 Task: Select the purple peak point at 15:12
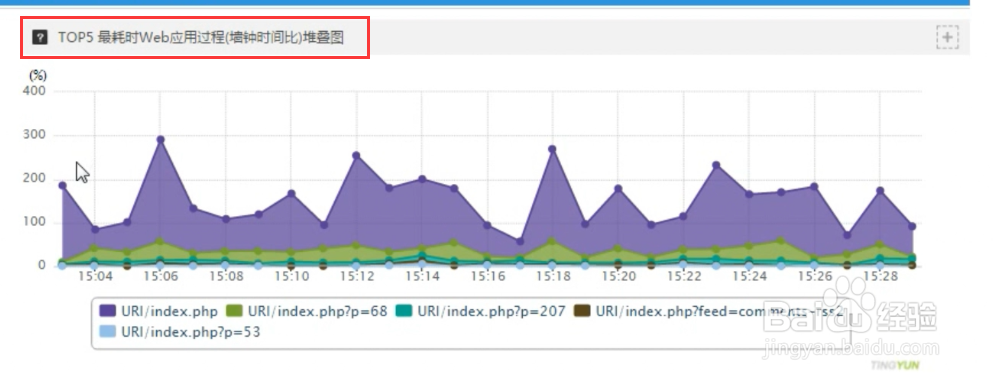pyautogui.click(x=356, y=155)
